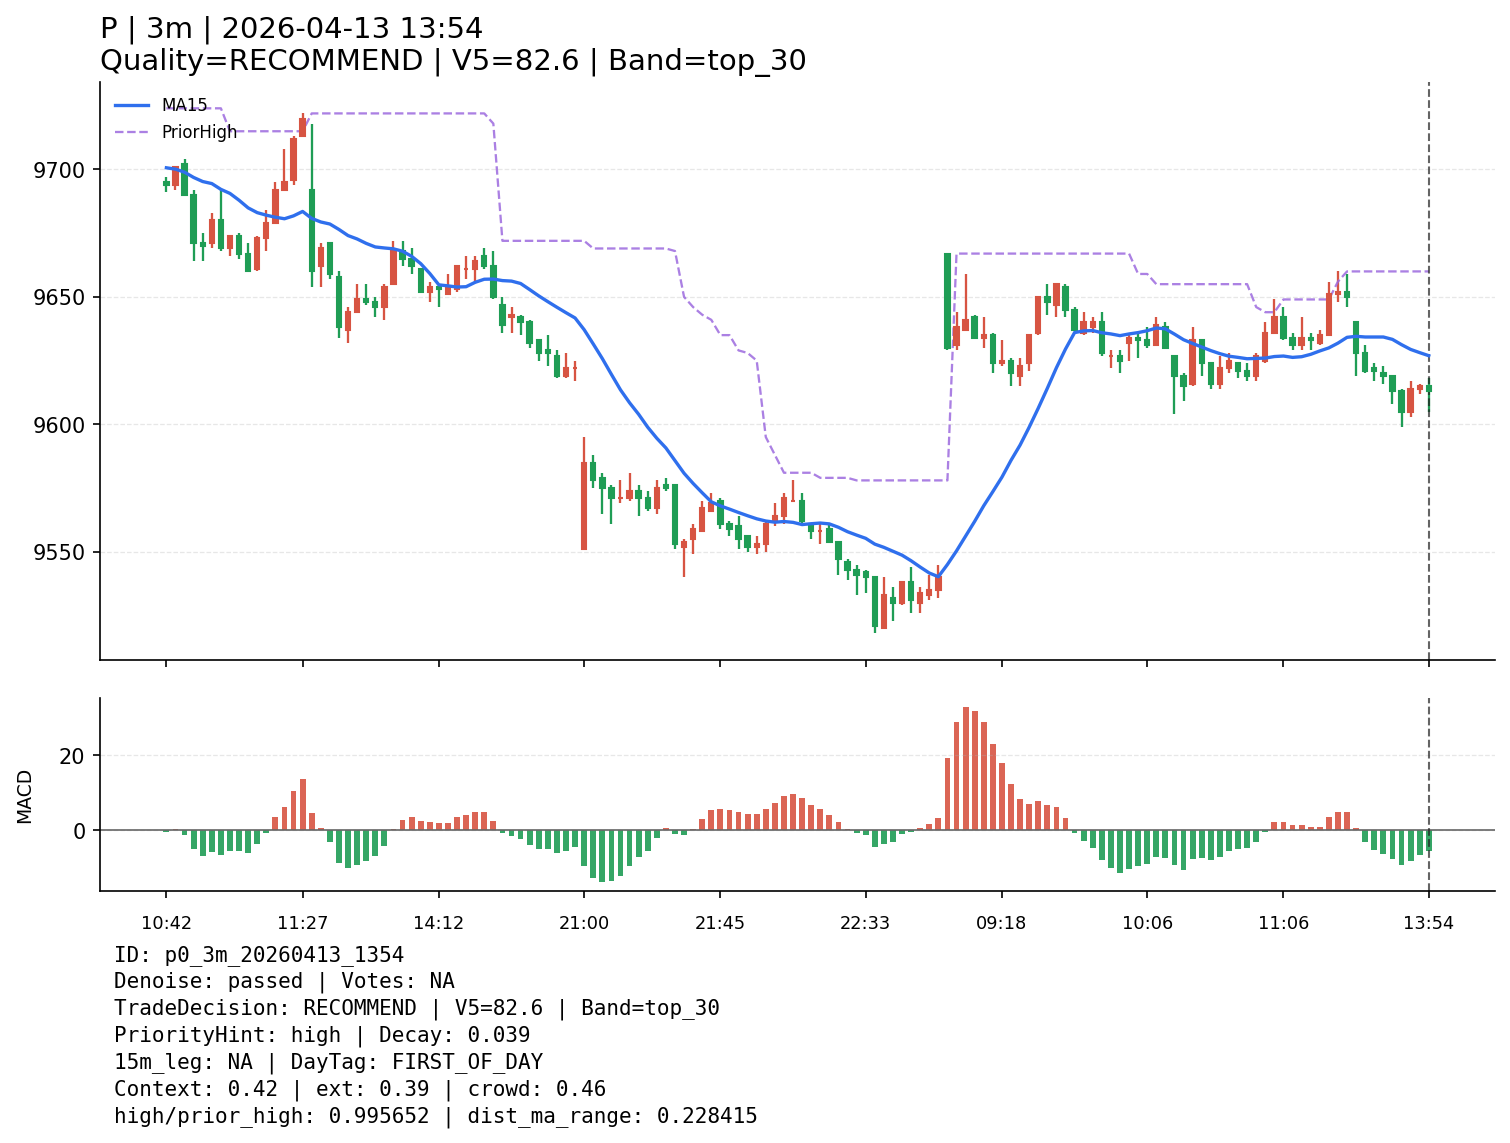1510x1143 pixels.
Task: Click the PriorHigh dashed purple legend swatch
Action: (x=131, y=132)
